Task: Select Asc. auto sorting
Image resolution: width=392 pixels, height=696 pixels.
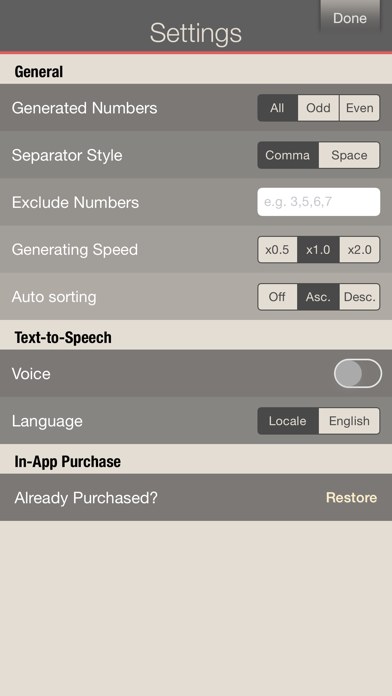Action: pos(318,297)
